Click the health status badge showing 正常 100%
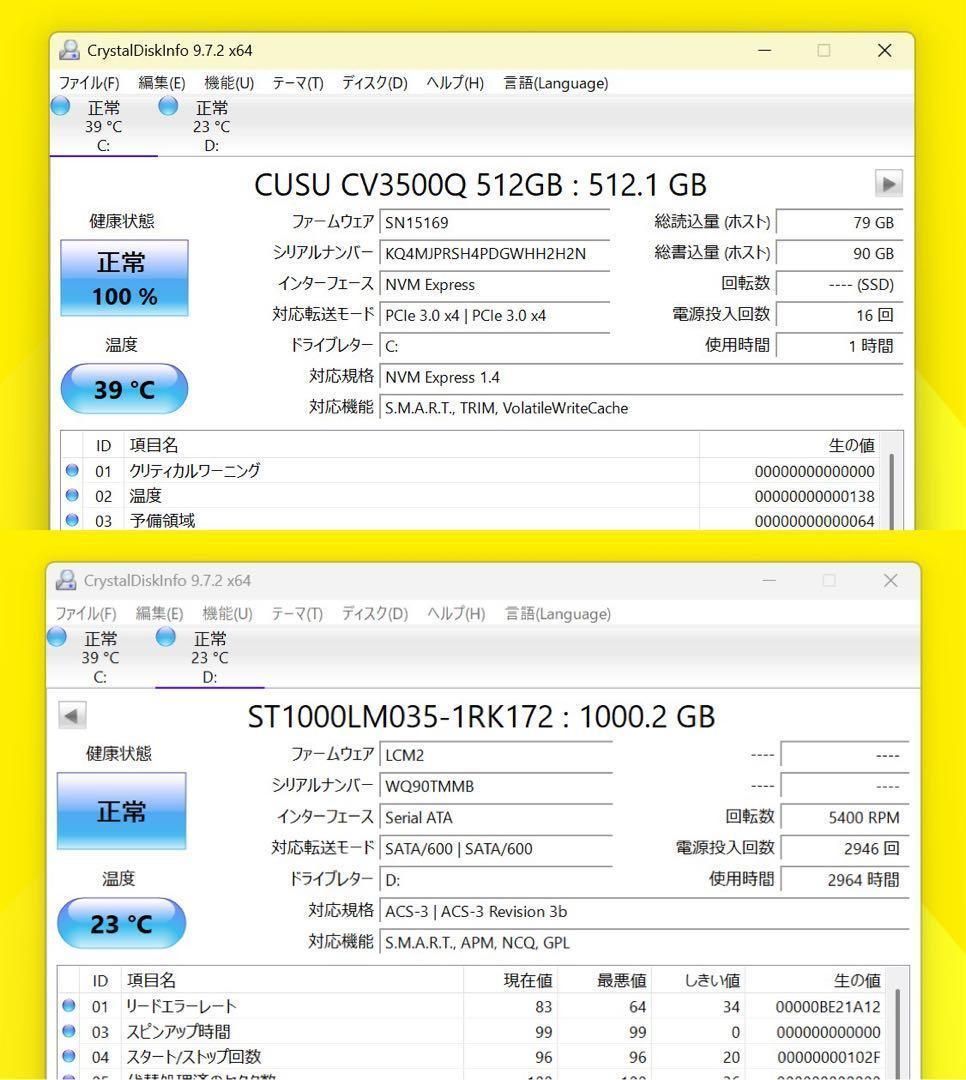 pyautogui.click(x=123, y=275)
